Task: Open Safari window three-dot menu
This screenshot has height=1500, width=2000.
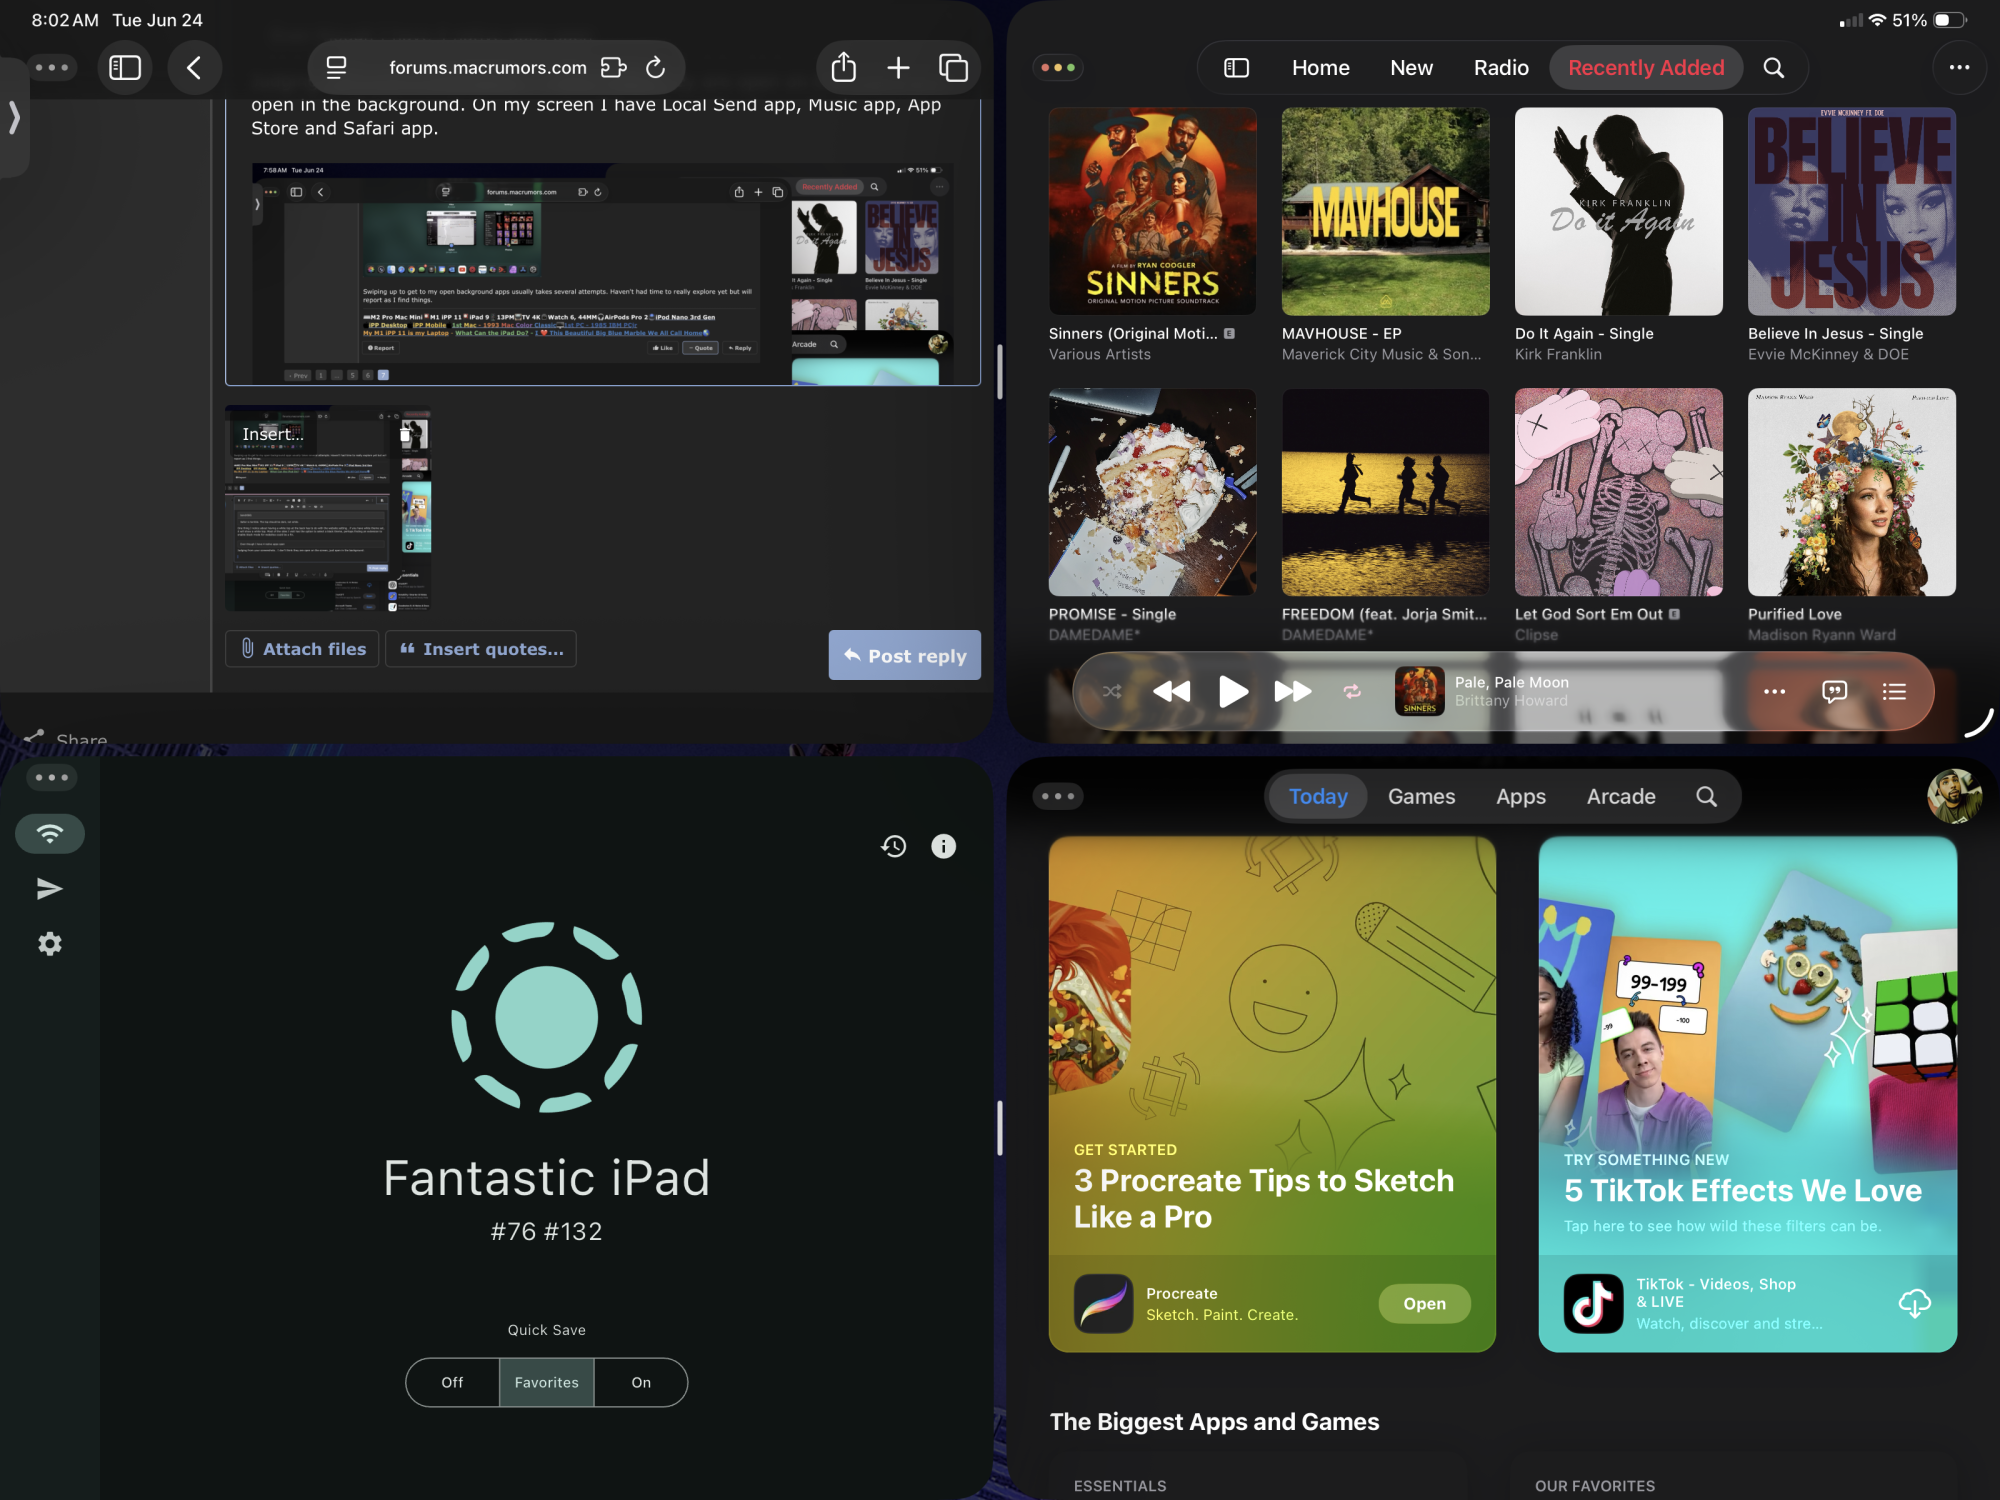Action: pos(52,68)
